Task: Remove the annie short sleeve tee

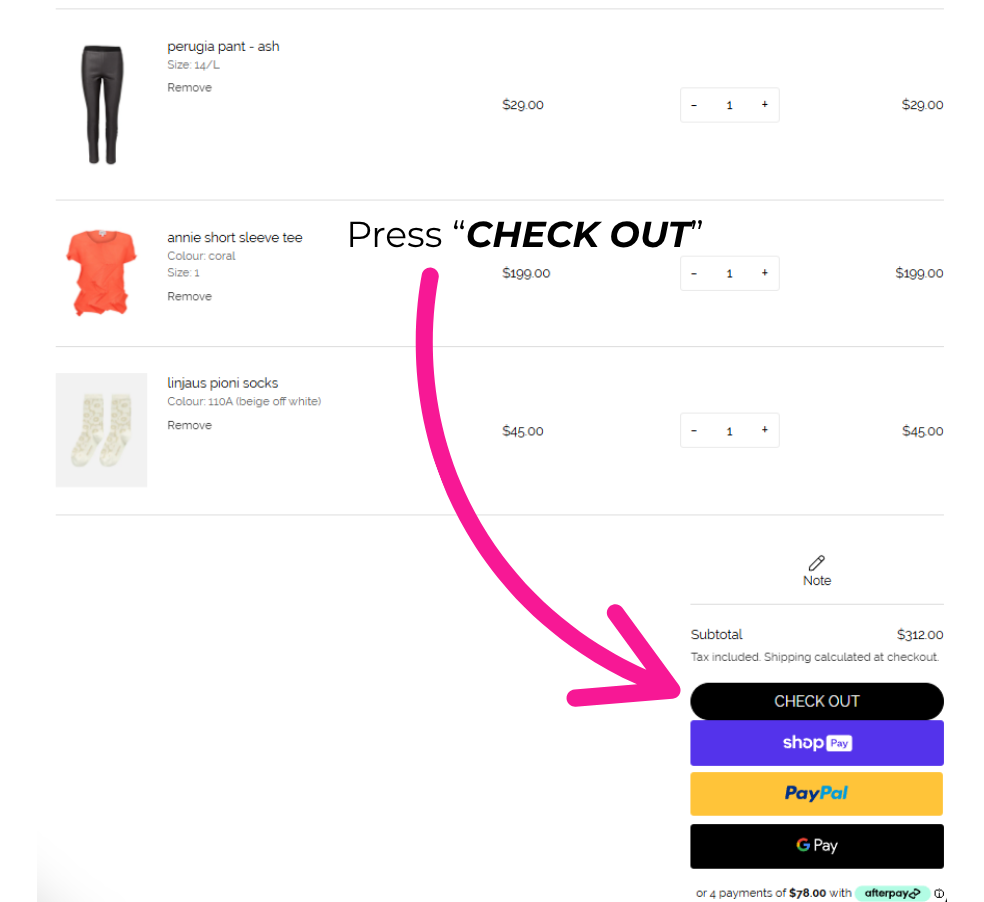Action: click(x=189, y=297)
